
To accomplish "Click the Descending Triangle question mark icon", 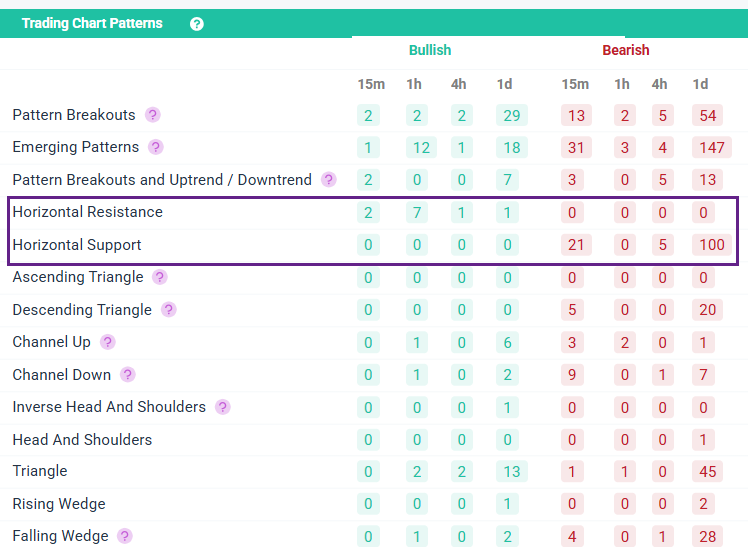I will click(x=169, y=310).
